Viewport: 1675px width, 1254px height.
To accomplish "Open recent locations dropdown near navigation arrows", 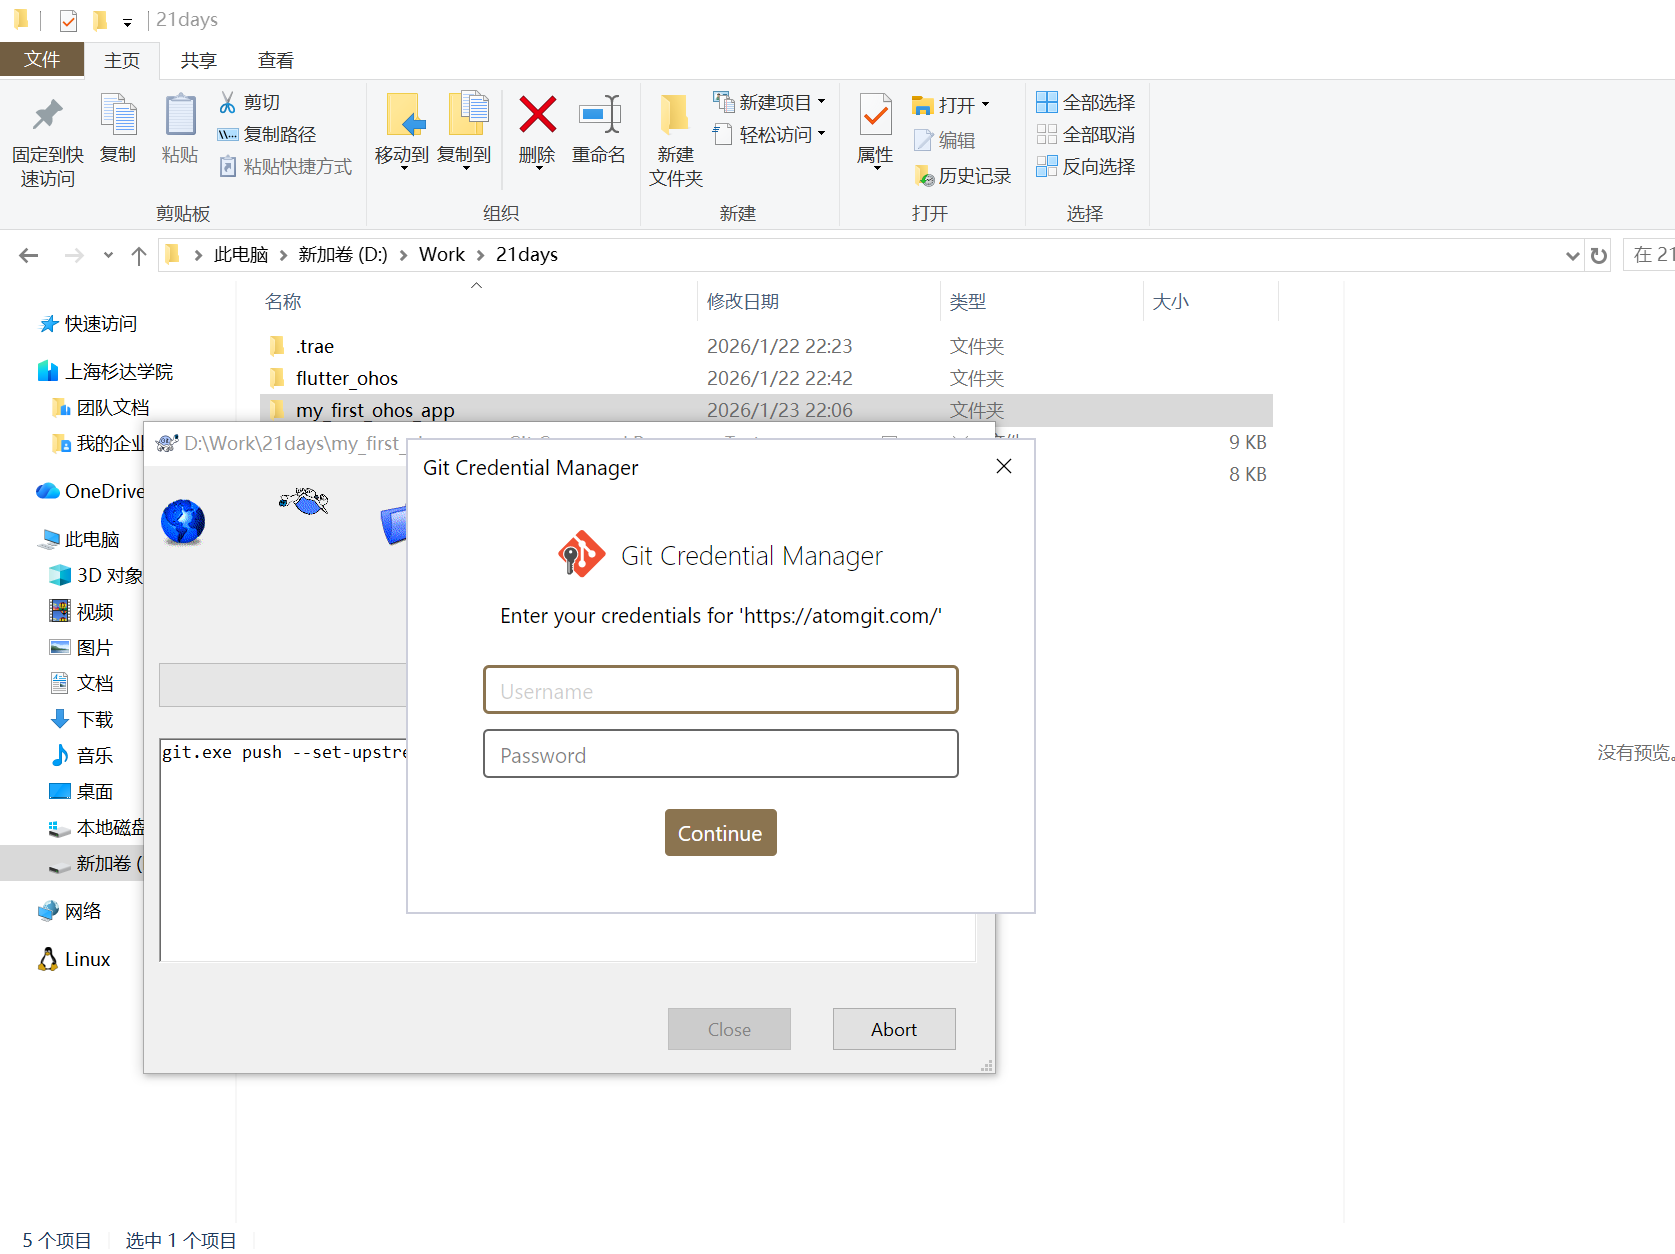I will [108, 255].
